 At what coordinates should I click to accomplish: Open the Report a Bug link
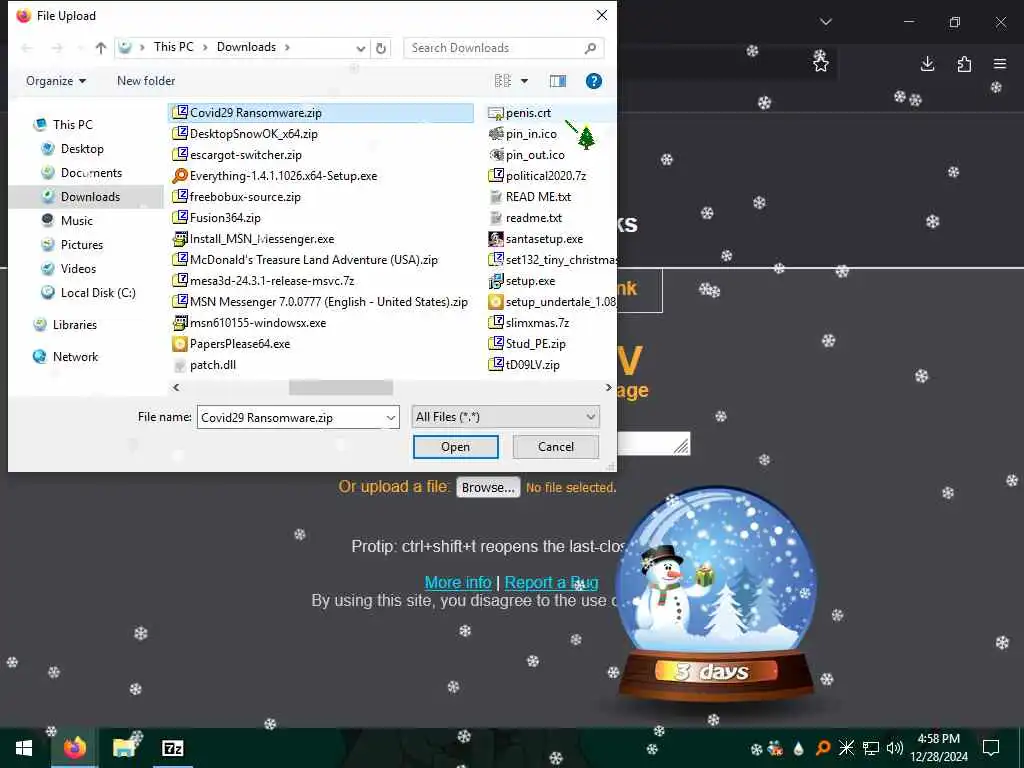click(551, 582)
